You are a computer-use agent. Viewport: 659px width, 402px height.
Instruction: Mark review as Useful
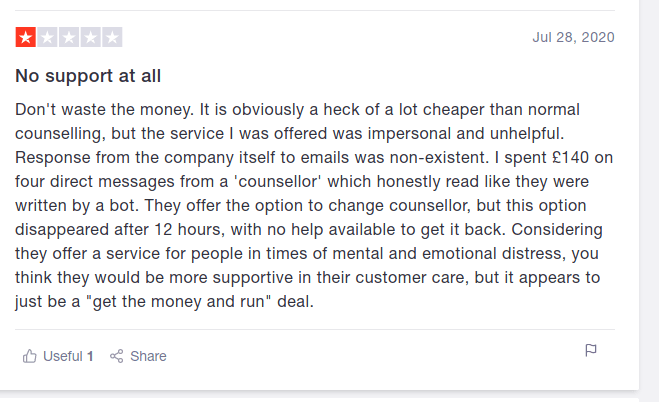[x=62, y=356]
